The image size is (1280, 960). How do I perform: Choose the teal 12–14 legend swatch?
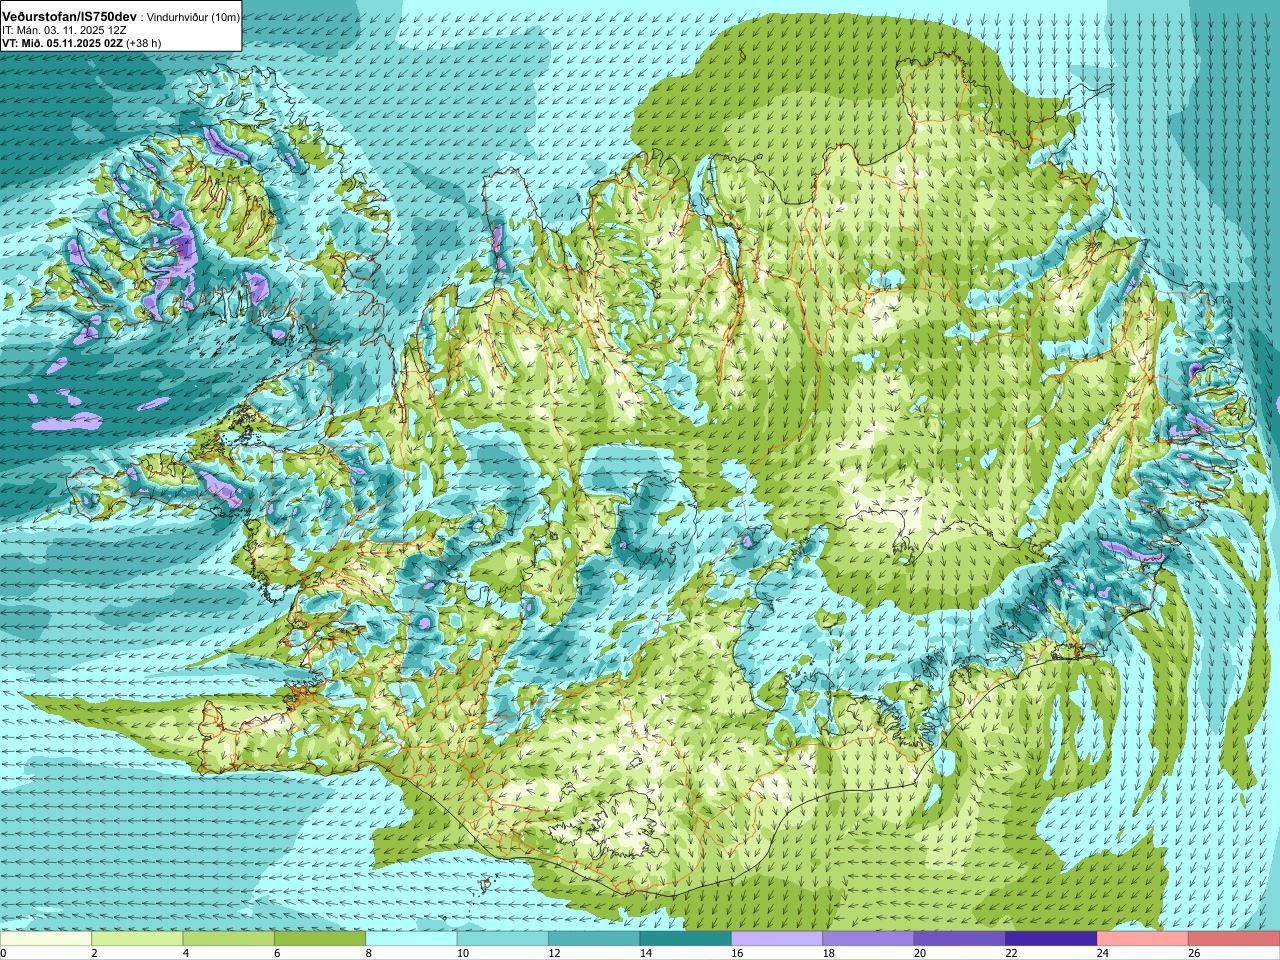(594, 938)
